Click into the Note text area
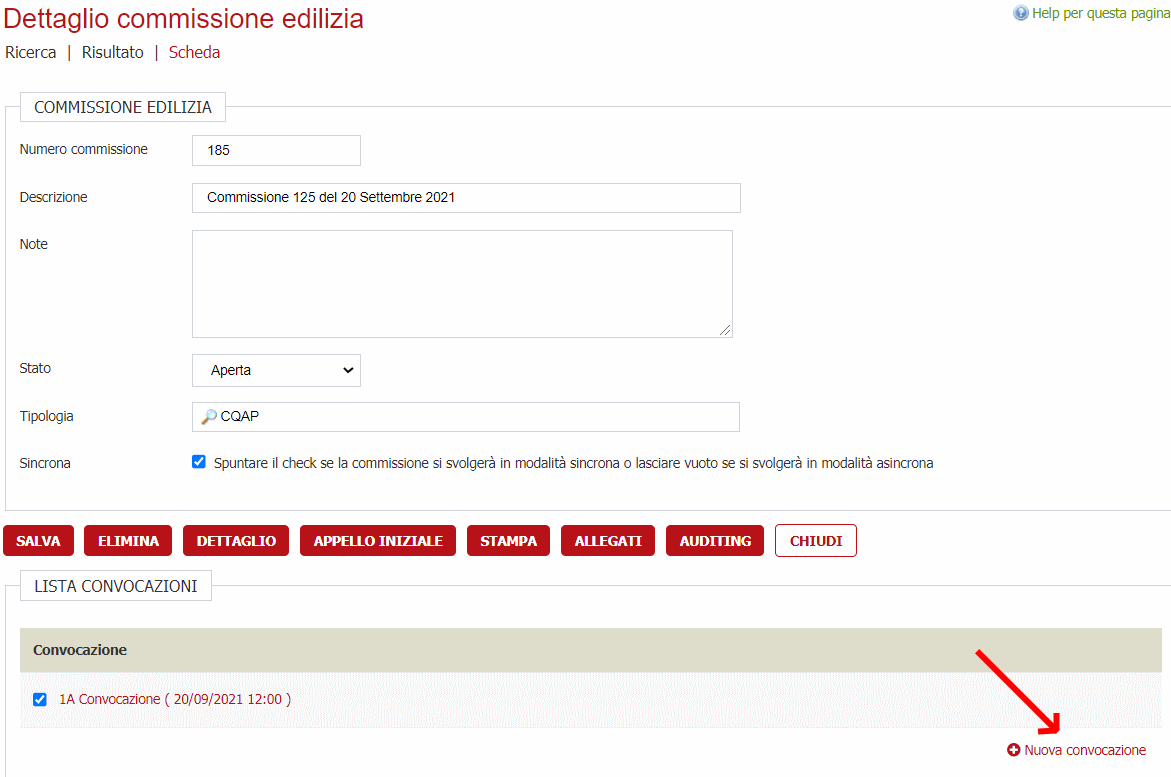The width and height of the screenshot is (1171, 777). (461, 284)
